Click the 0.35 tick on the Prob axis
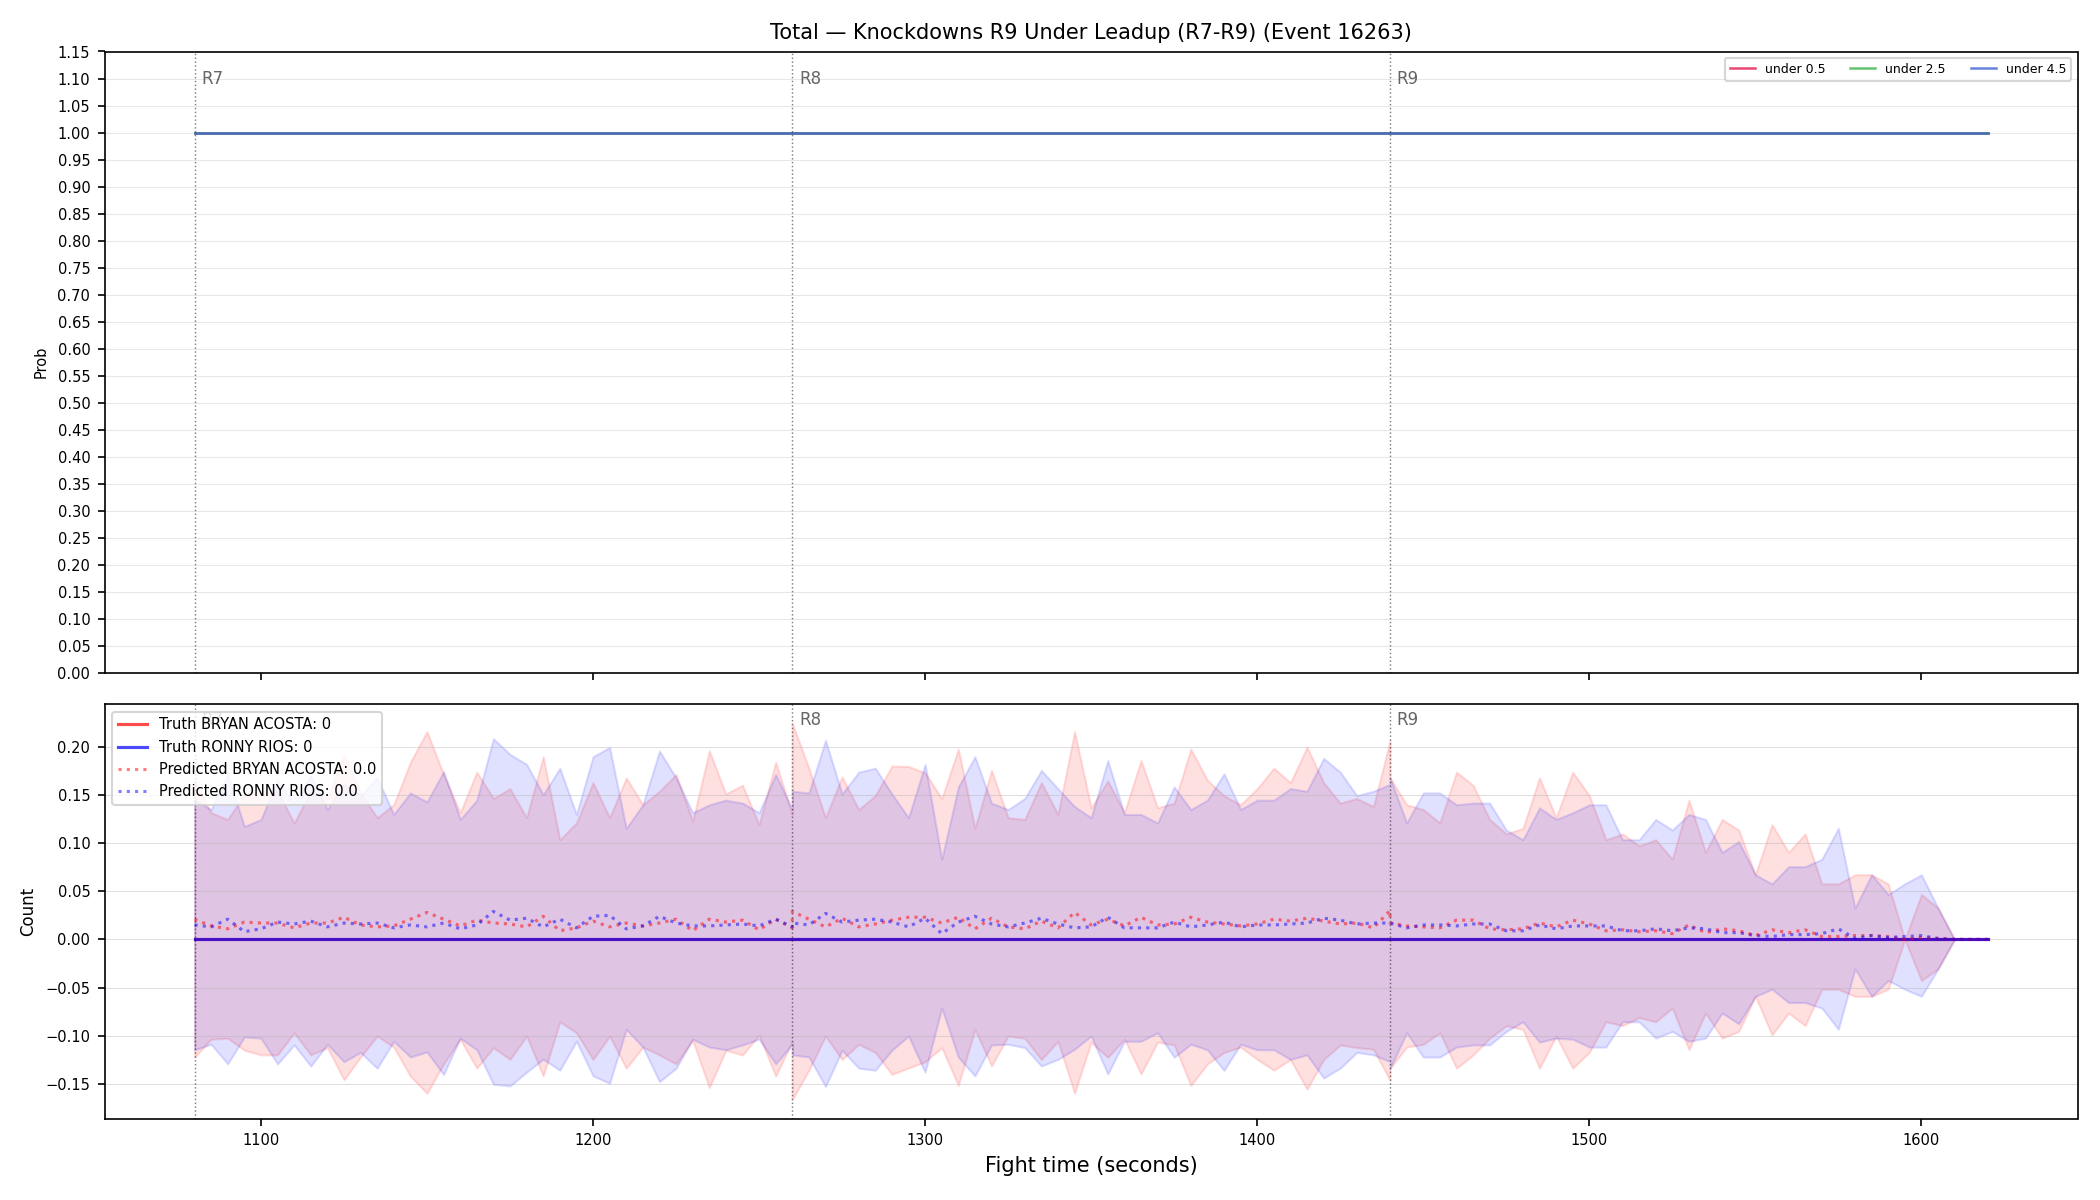 tap(74, 485)
